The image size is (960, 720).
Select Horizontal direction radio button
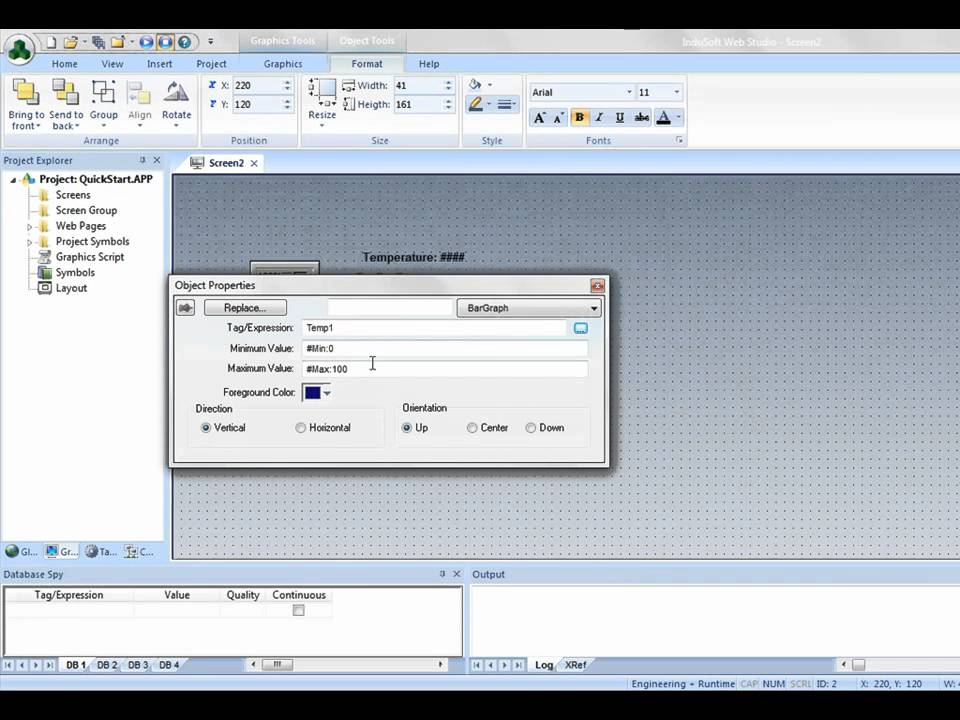pyautogui.click(x=301, y=428)
